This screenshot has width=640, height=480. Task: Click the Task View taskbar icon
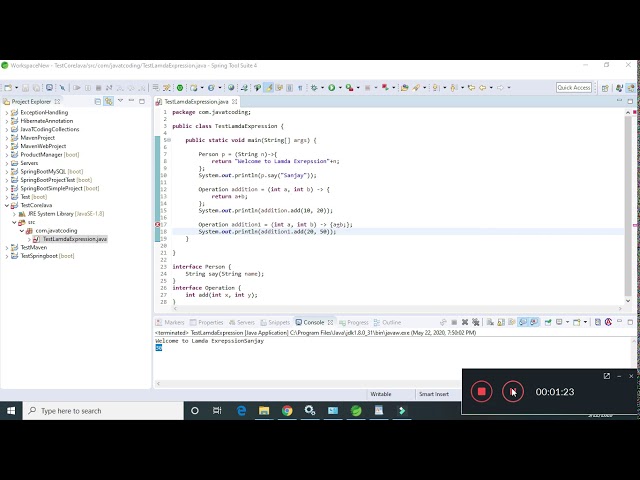coord(217,411)
